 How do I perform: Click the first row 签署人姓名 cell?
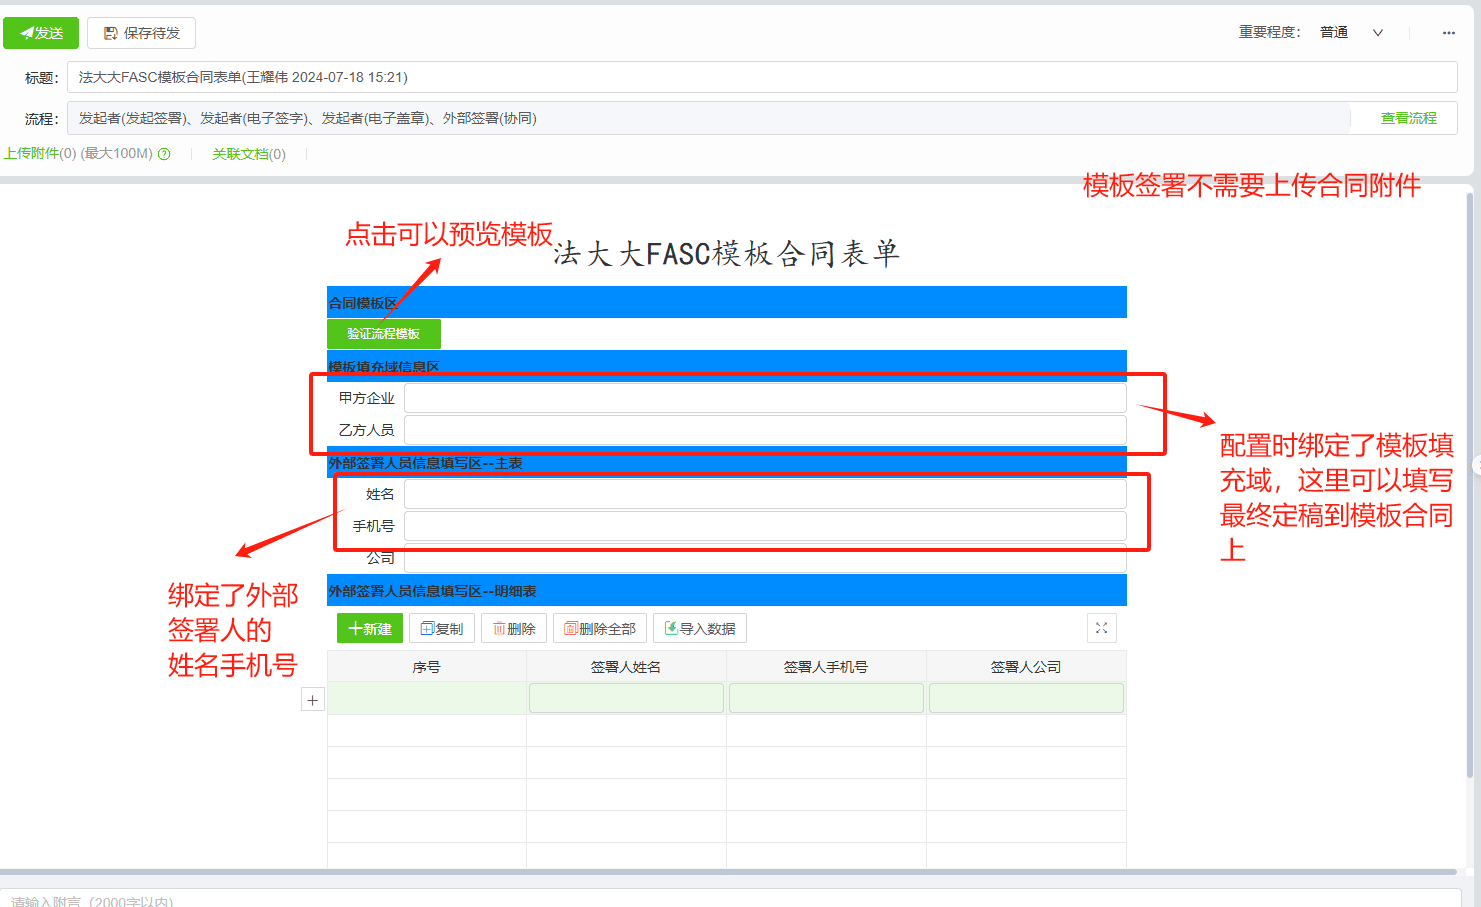[626, 698]
